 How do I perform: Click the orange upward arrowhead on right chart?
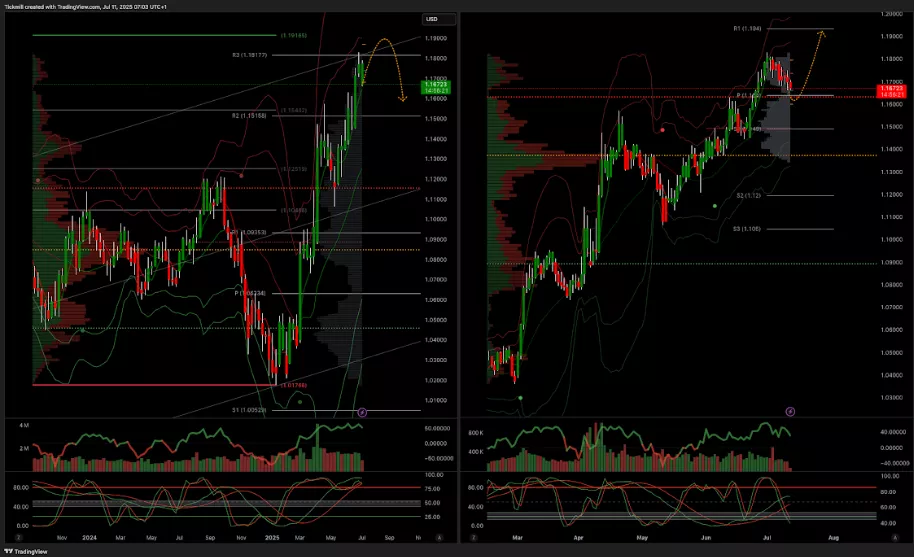tap(821, 32)
